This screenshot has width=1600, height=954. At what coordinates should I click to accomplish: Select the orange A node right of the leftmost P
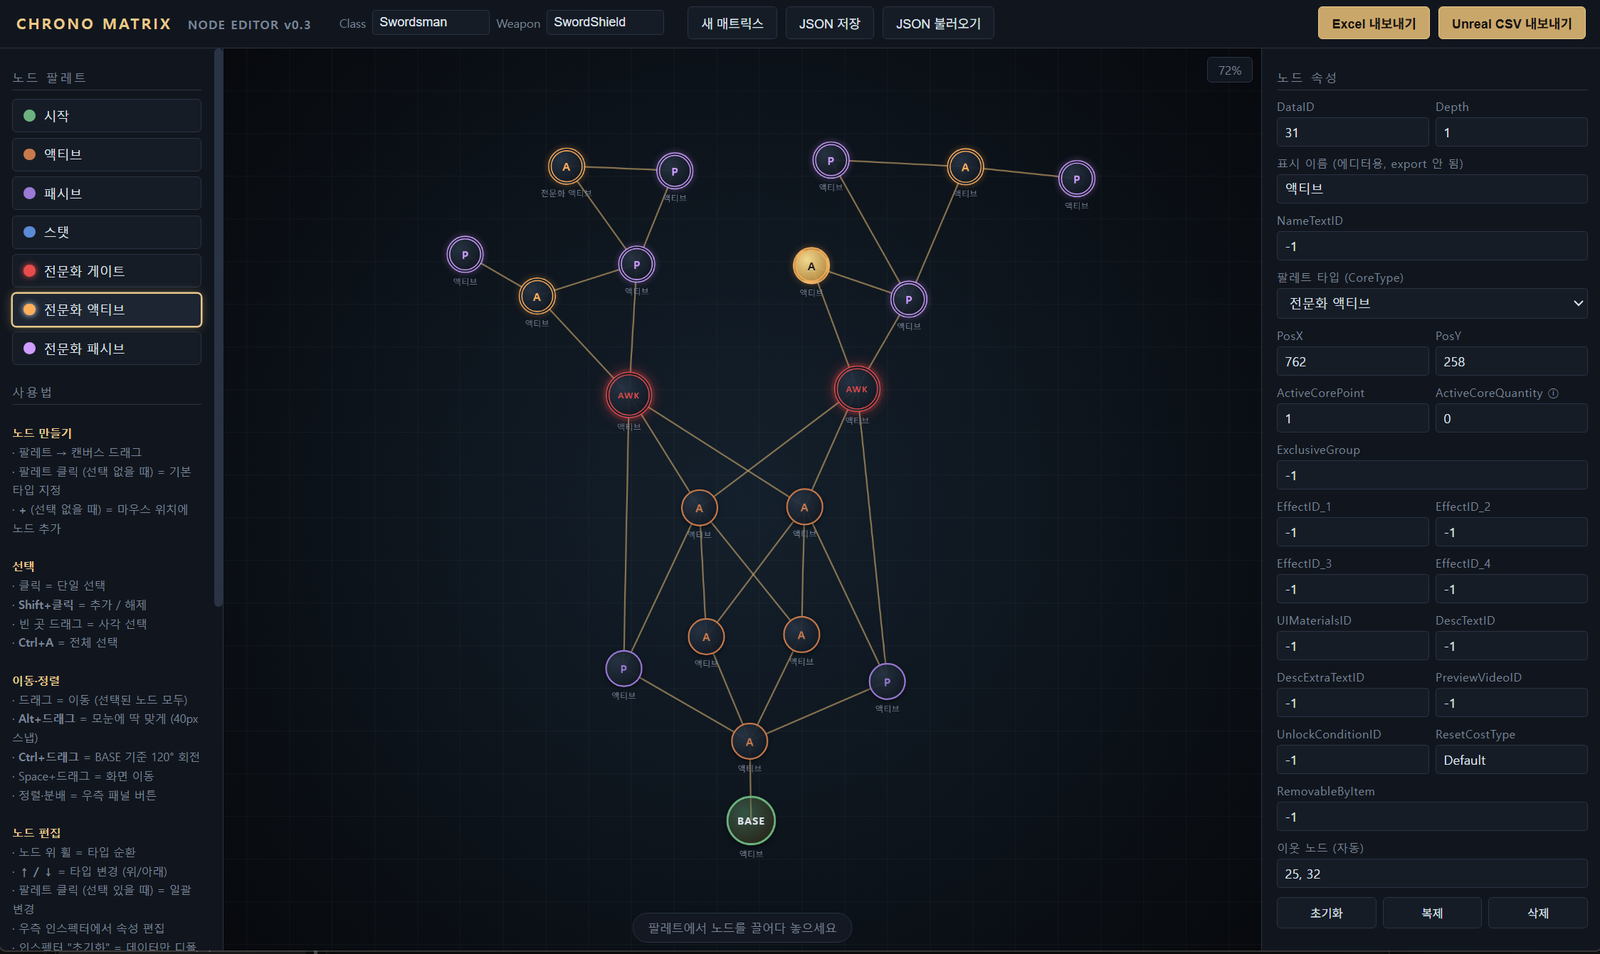pyautogui.click(x=537, y=296)
